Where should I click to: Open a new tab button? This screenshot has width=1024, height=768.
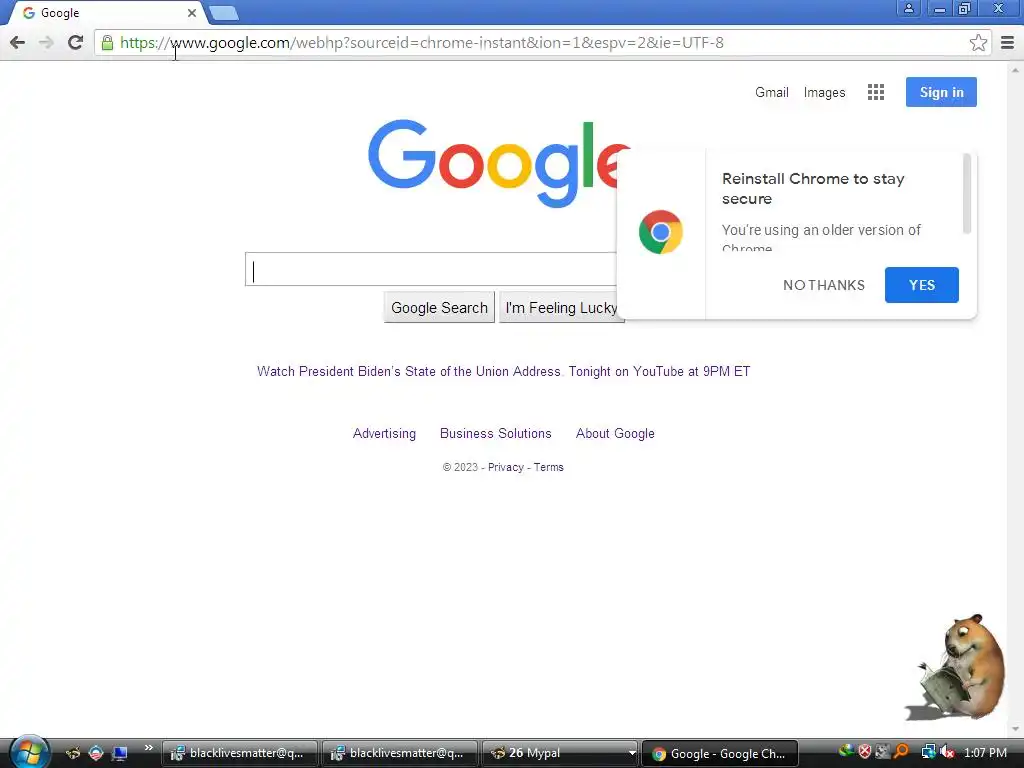[x=224, y=12]
